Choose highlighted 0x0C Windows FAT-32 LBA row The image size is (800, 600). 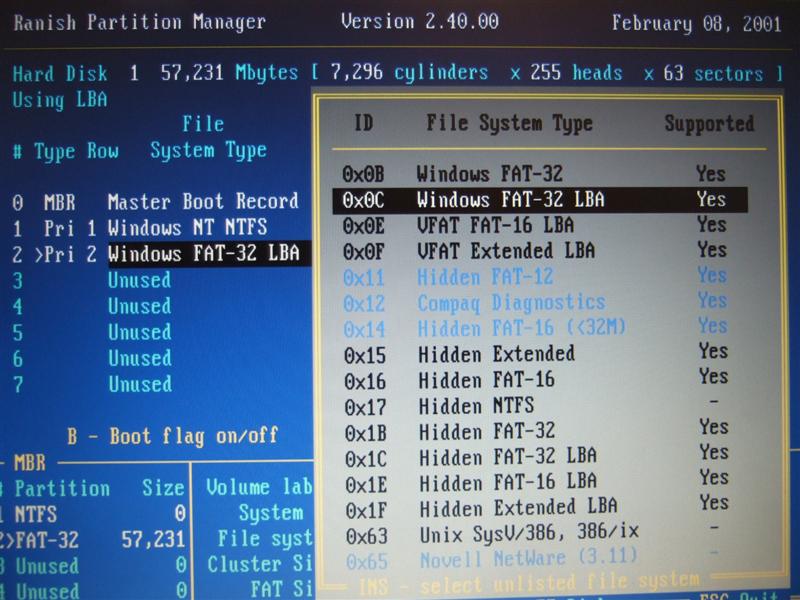pyautogui.click(x=540, y=199)
